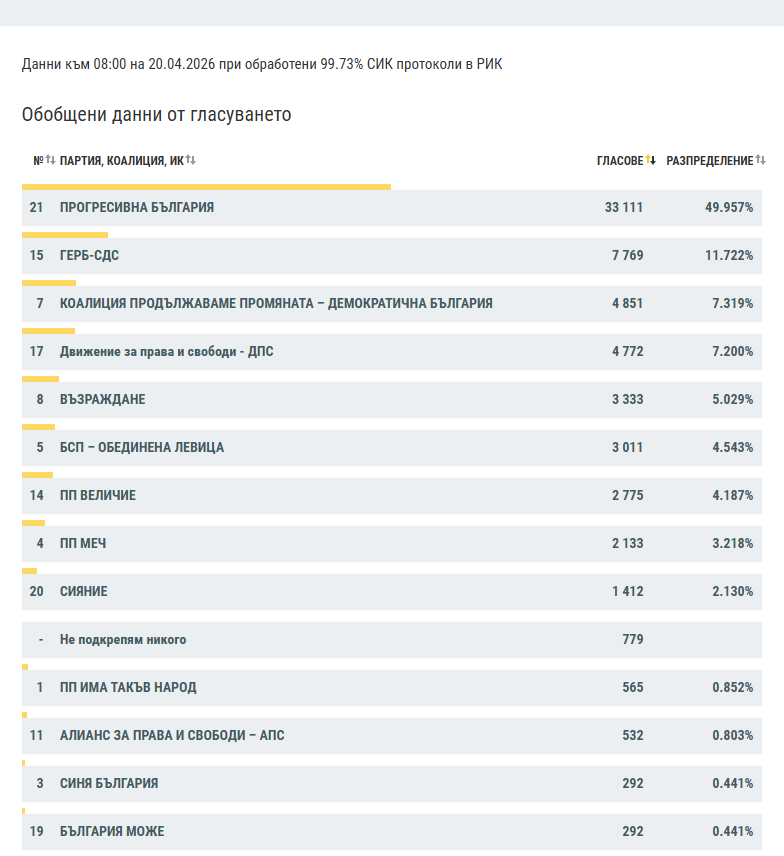
Task: Click the 49.957% distribution value
Action: click(x=729, y=208)
